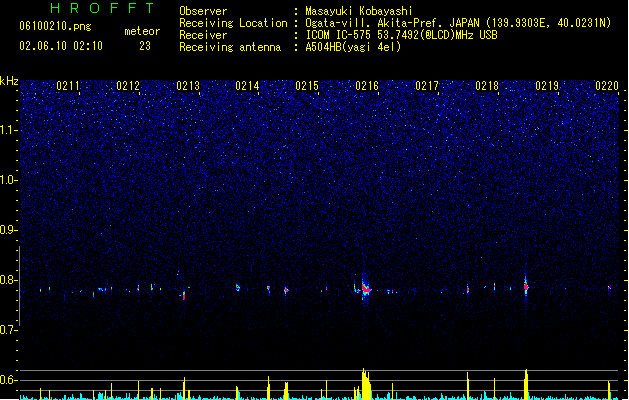Click the Receiver label
This screenshot has height=400, width=629.
click(203, 35)
